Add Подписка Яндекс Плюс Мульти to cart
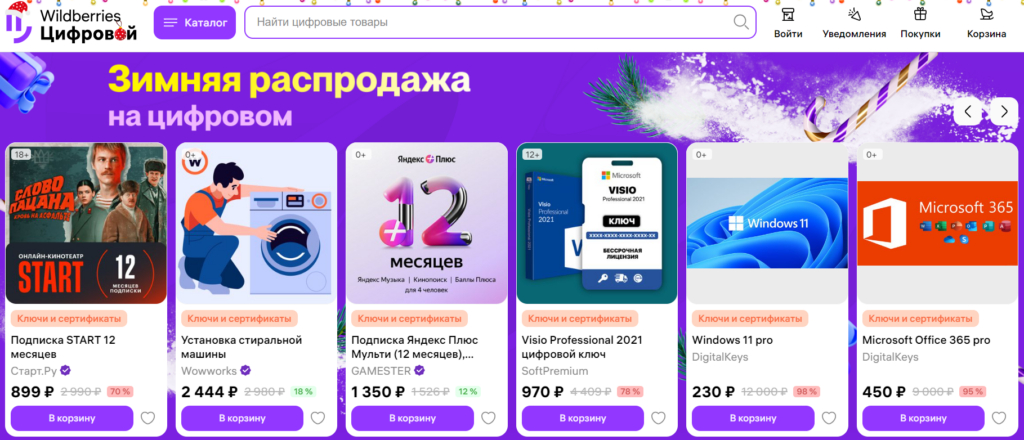The image size is (1024, 440). click(412, 418)
